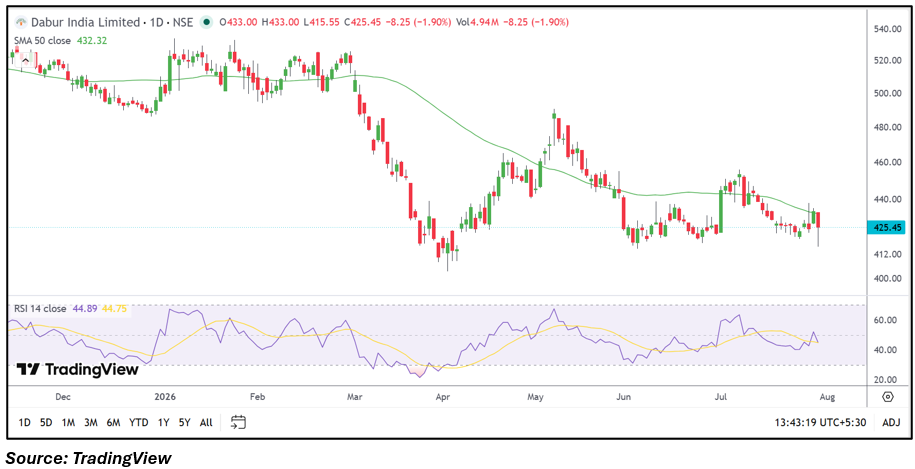The width and height of the screenshot is (915, 469).
Task: Click the Aug label on time axis
Action: (x=827, y=397)
